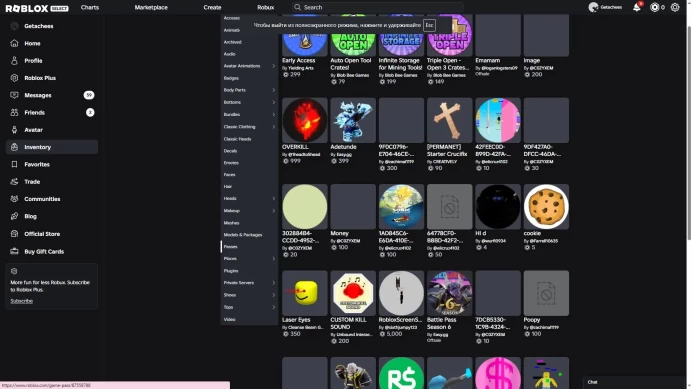Expand the Tops submenu arrow
This screenshot has width=692, height=389.
pyautogui.click(x=274, y=307)
